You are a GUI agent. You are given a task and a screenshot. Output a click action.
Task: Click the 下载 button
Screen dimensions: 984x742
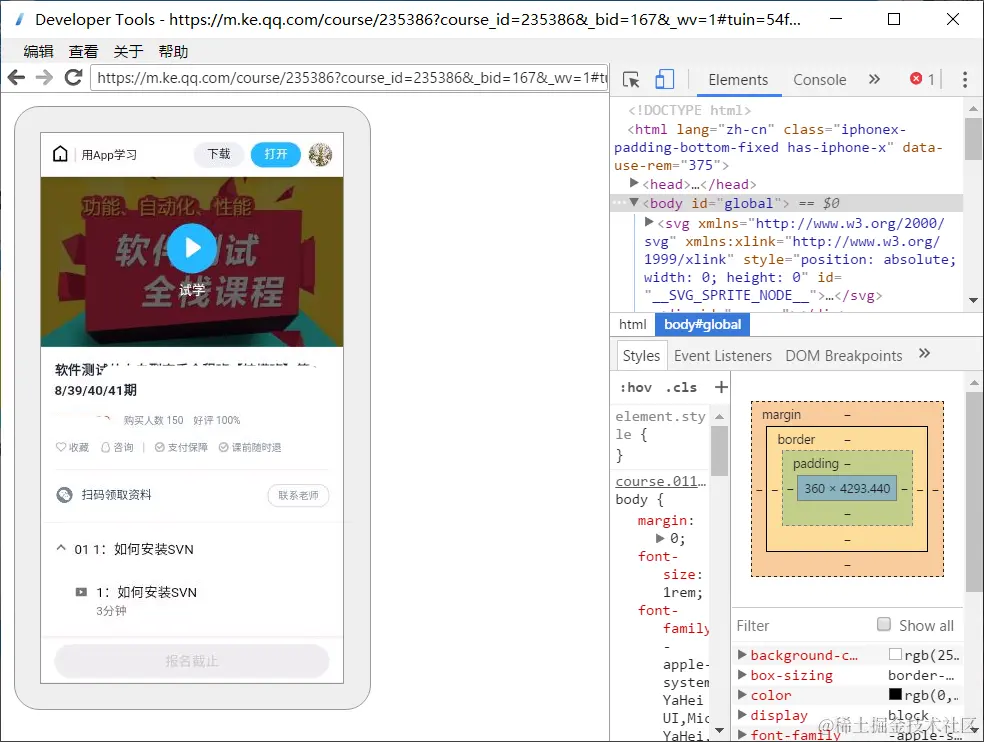(x=219, y=154)
